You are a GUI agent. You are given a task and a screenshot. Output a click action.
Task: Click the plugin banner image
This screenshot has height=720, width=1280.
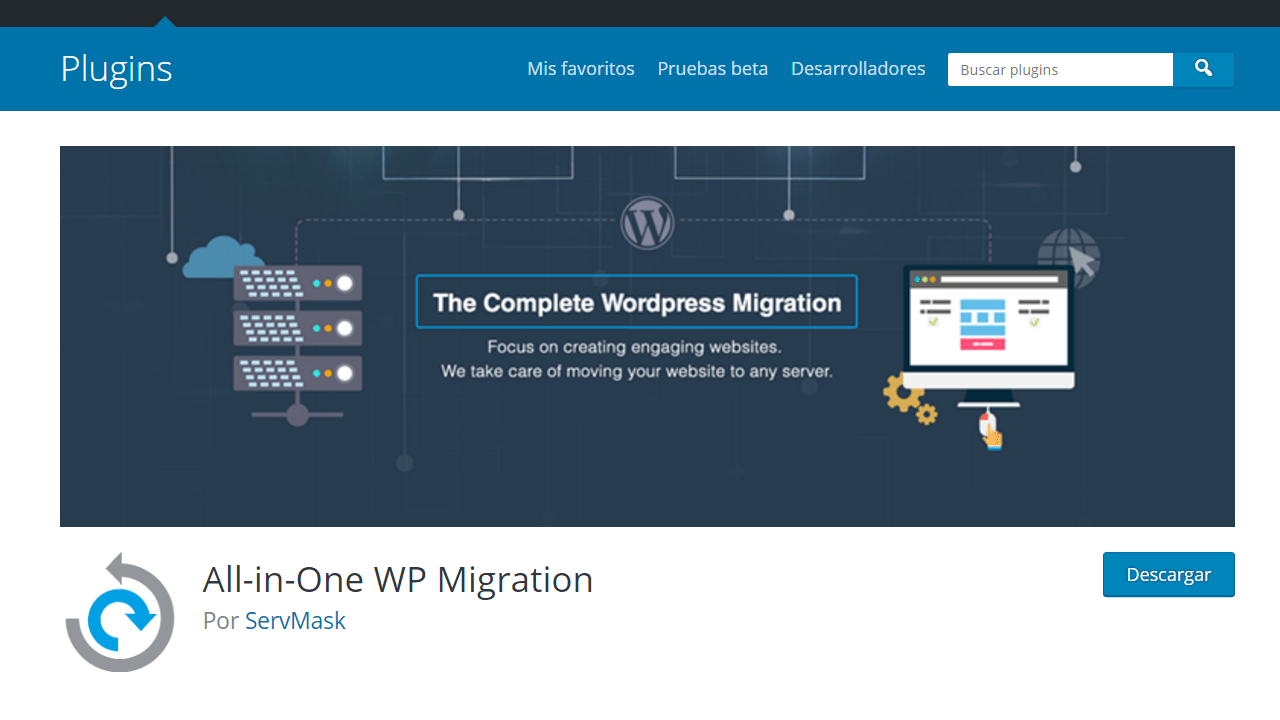click(x=647, y=336)
